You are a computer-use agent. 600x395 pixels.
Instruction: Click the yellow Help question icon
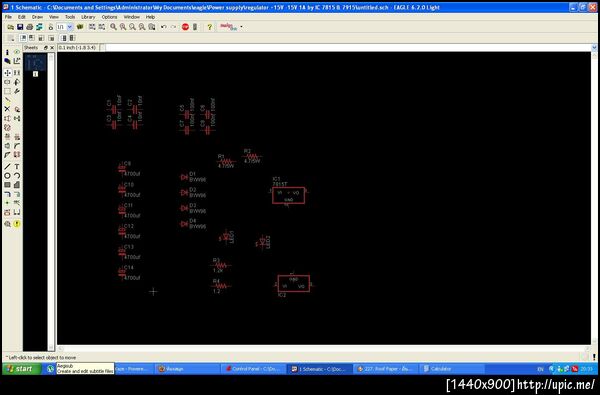click(x=209, y=27)
